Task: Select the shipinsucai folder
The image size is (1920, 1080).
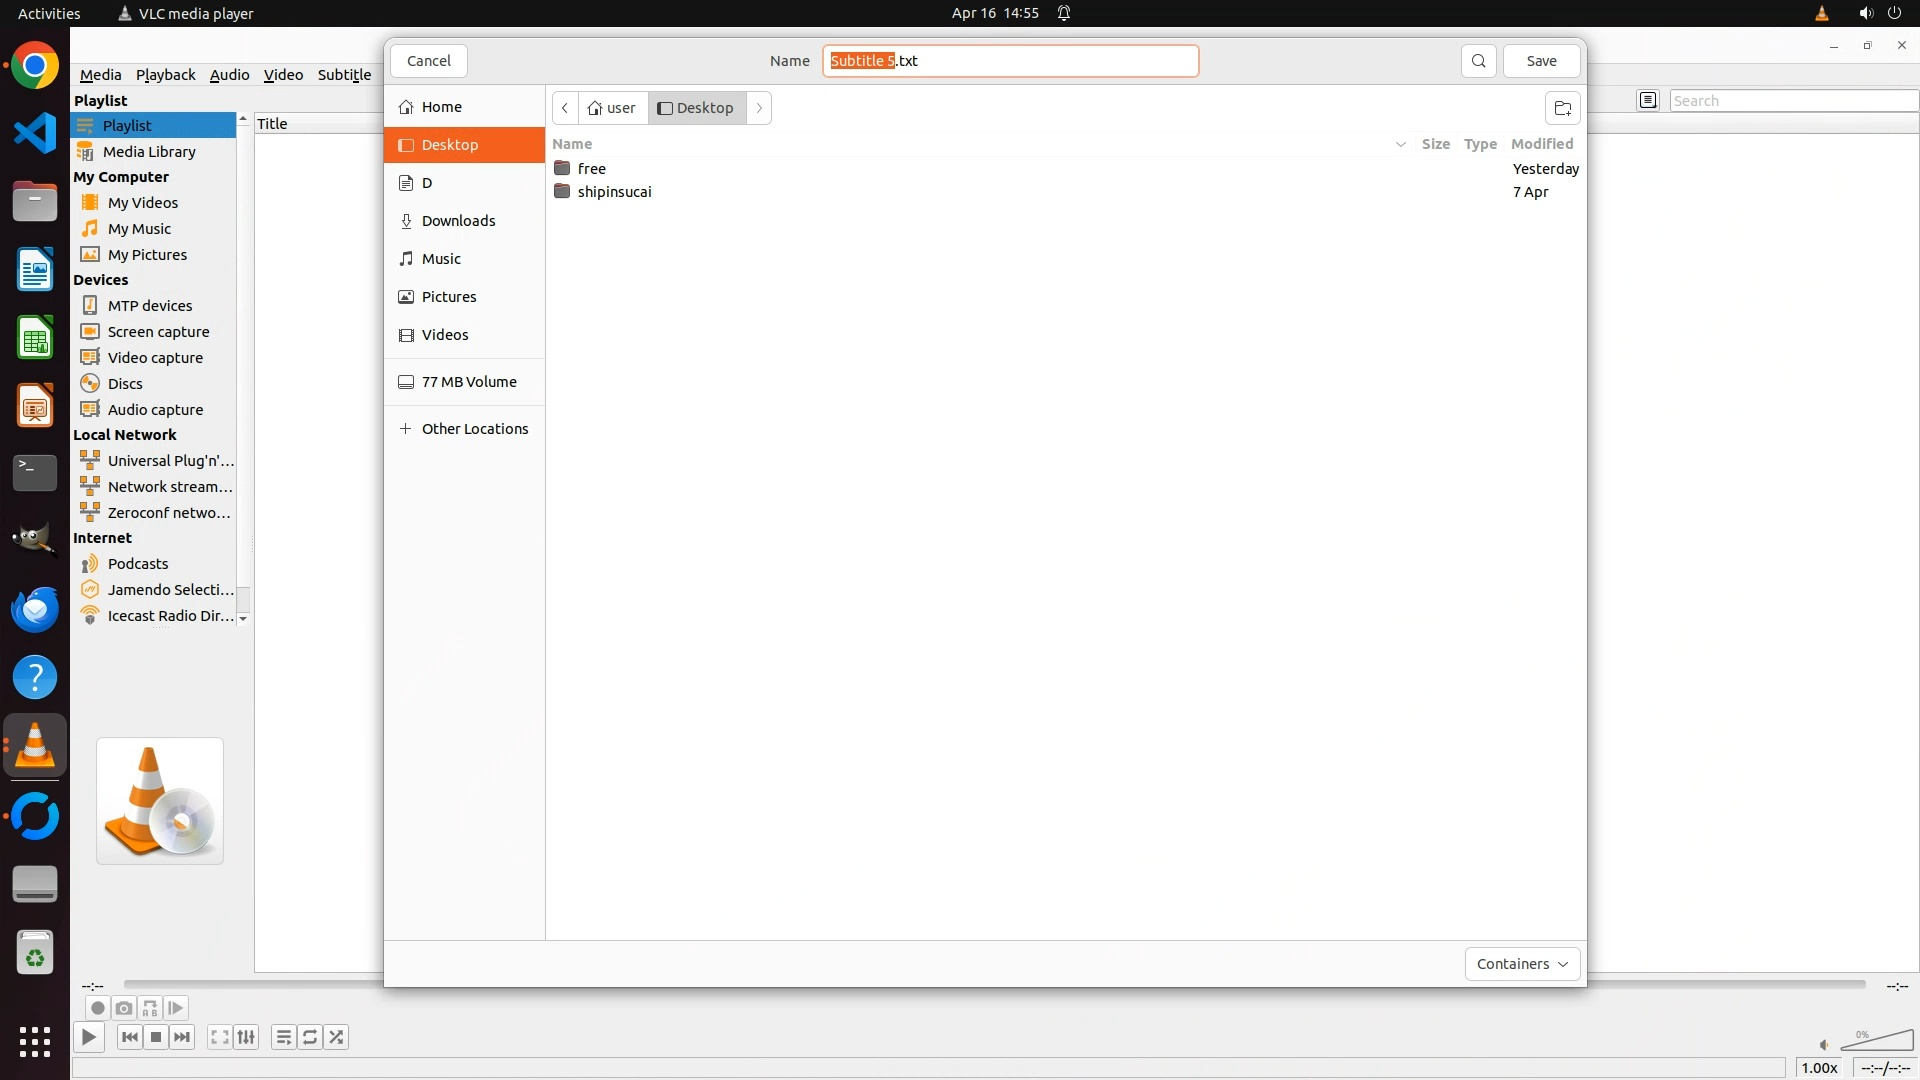Action: (614, 192)
